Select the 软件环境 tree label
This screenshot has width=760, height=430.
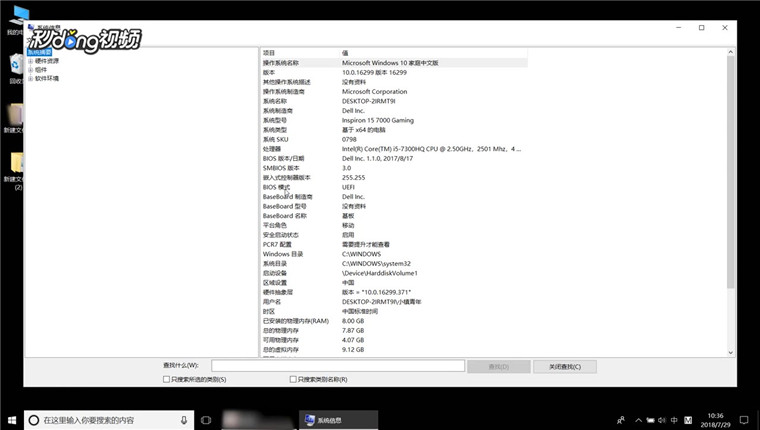click(47, 79)
